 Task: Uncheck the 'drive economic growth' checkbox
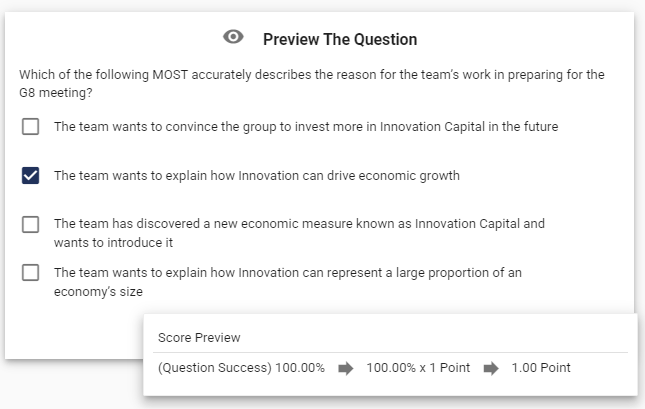pos(30,176)
